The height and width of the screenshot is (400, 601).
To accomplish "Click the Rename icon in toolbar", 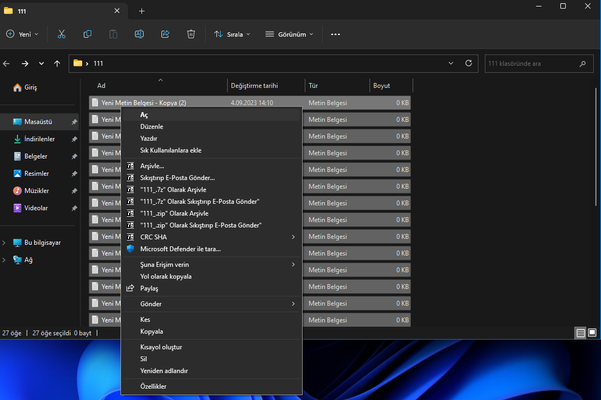I will 139,34.
